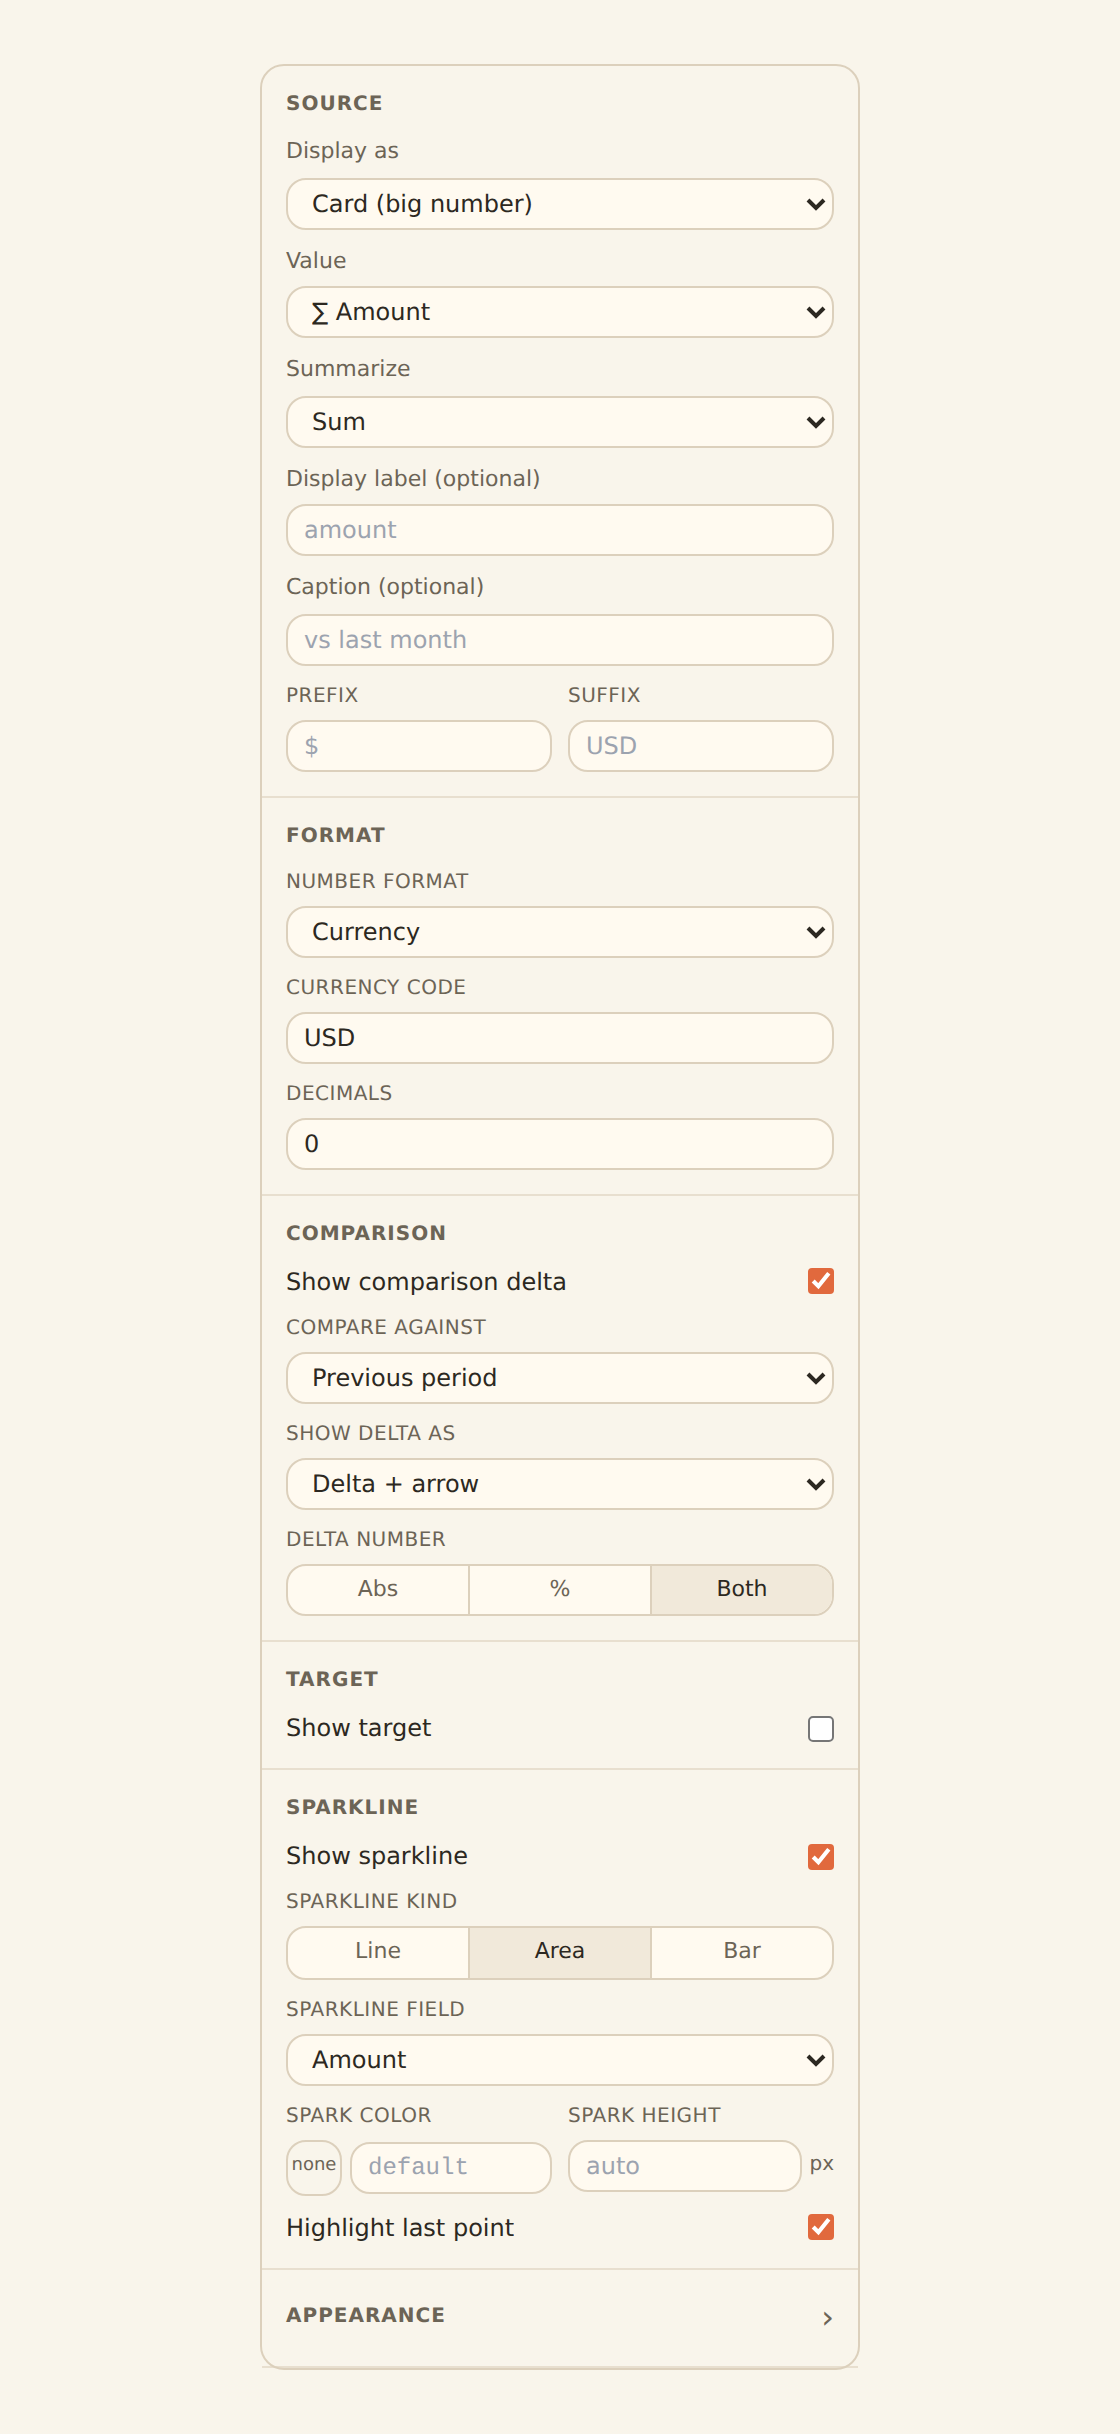Enable the Show target checkbox
Screen dimensions: 1120x2434
click(821, 1729)
